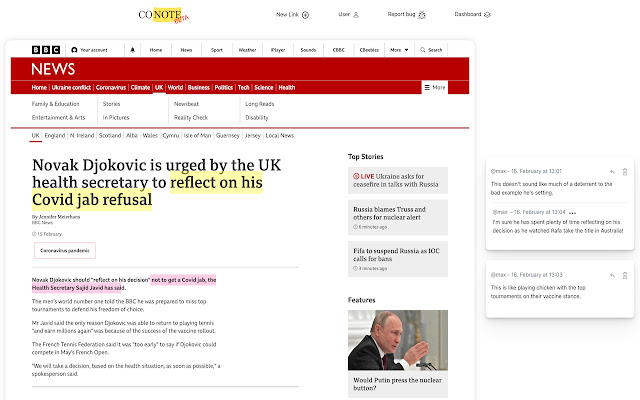Image resolution: width=640 pixels, height=400 pixels.
Task: Open the Weather section
Action: (x=247, y=50)
